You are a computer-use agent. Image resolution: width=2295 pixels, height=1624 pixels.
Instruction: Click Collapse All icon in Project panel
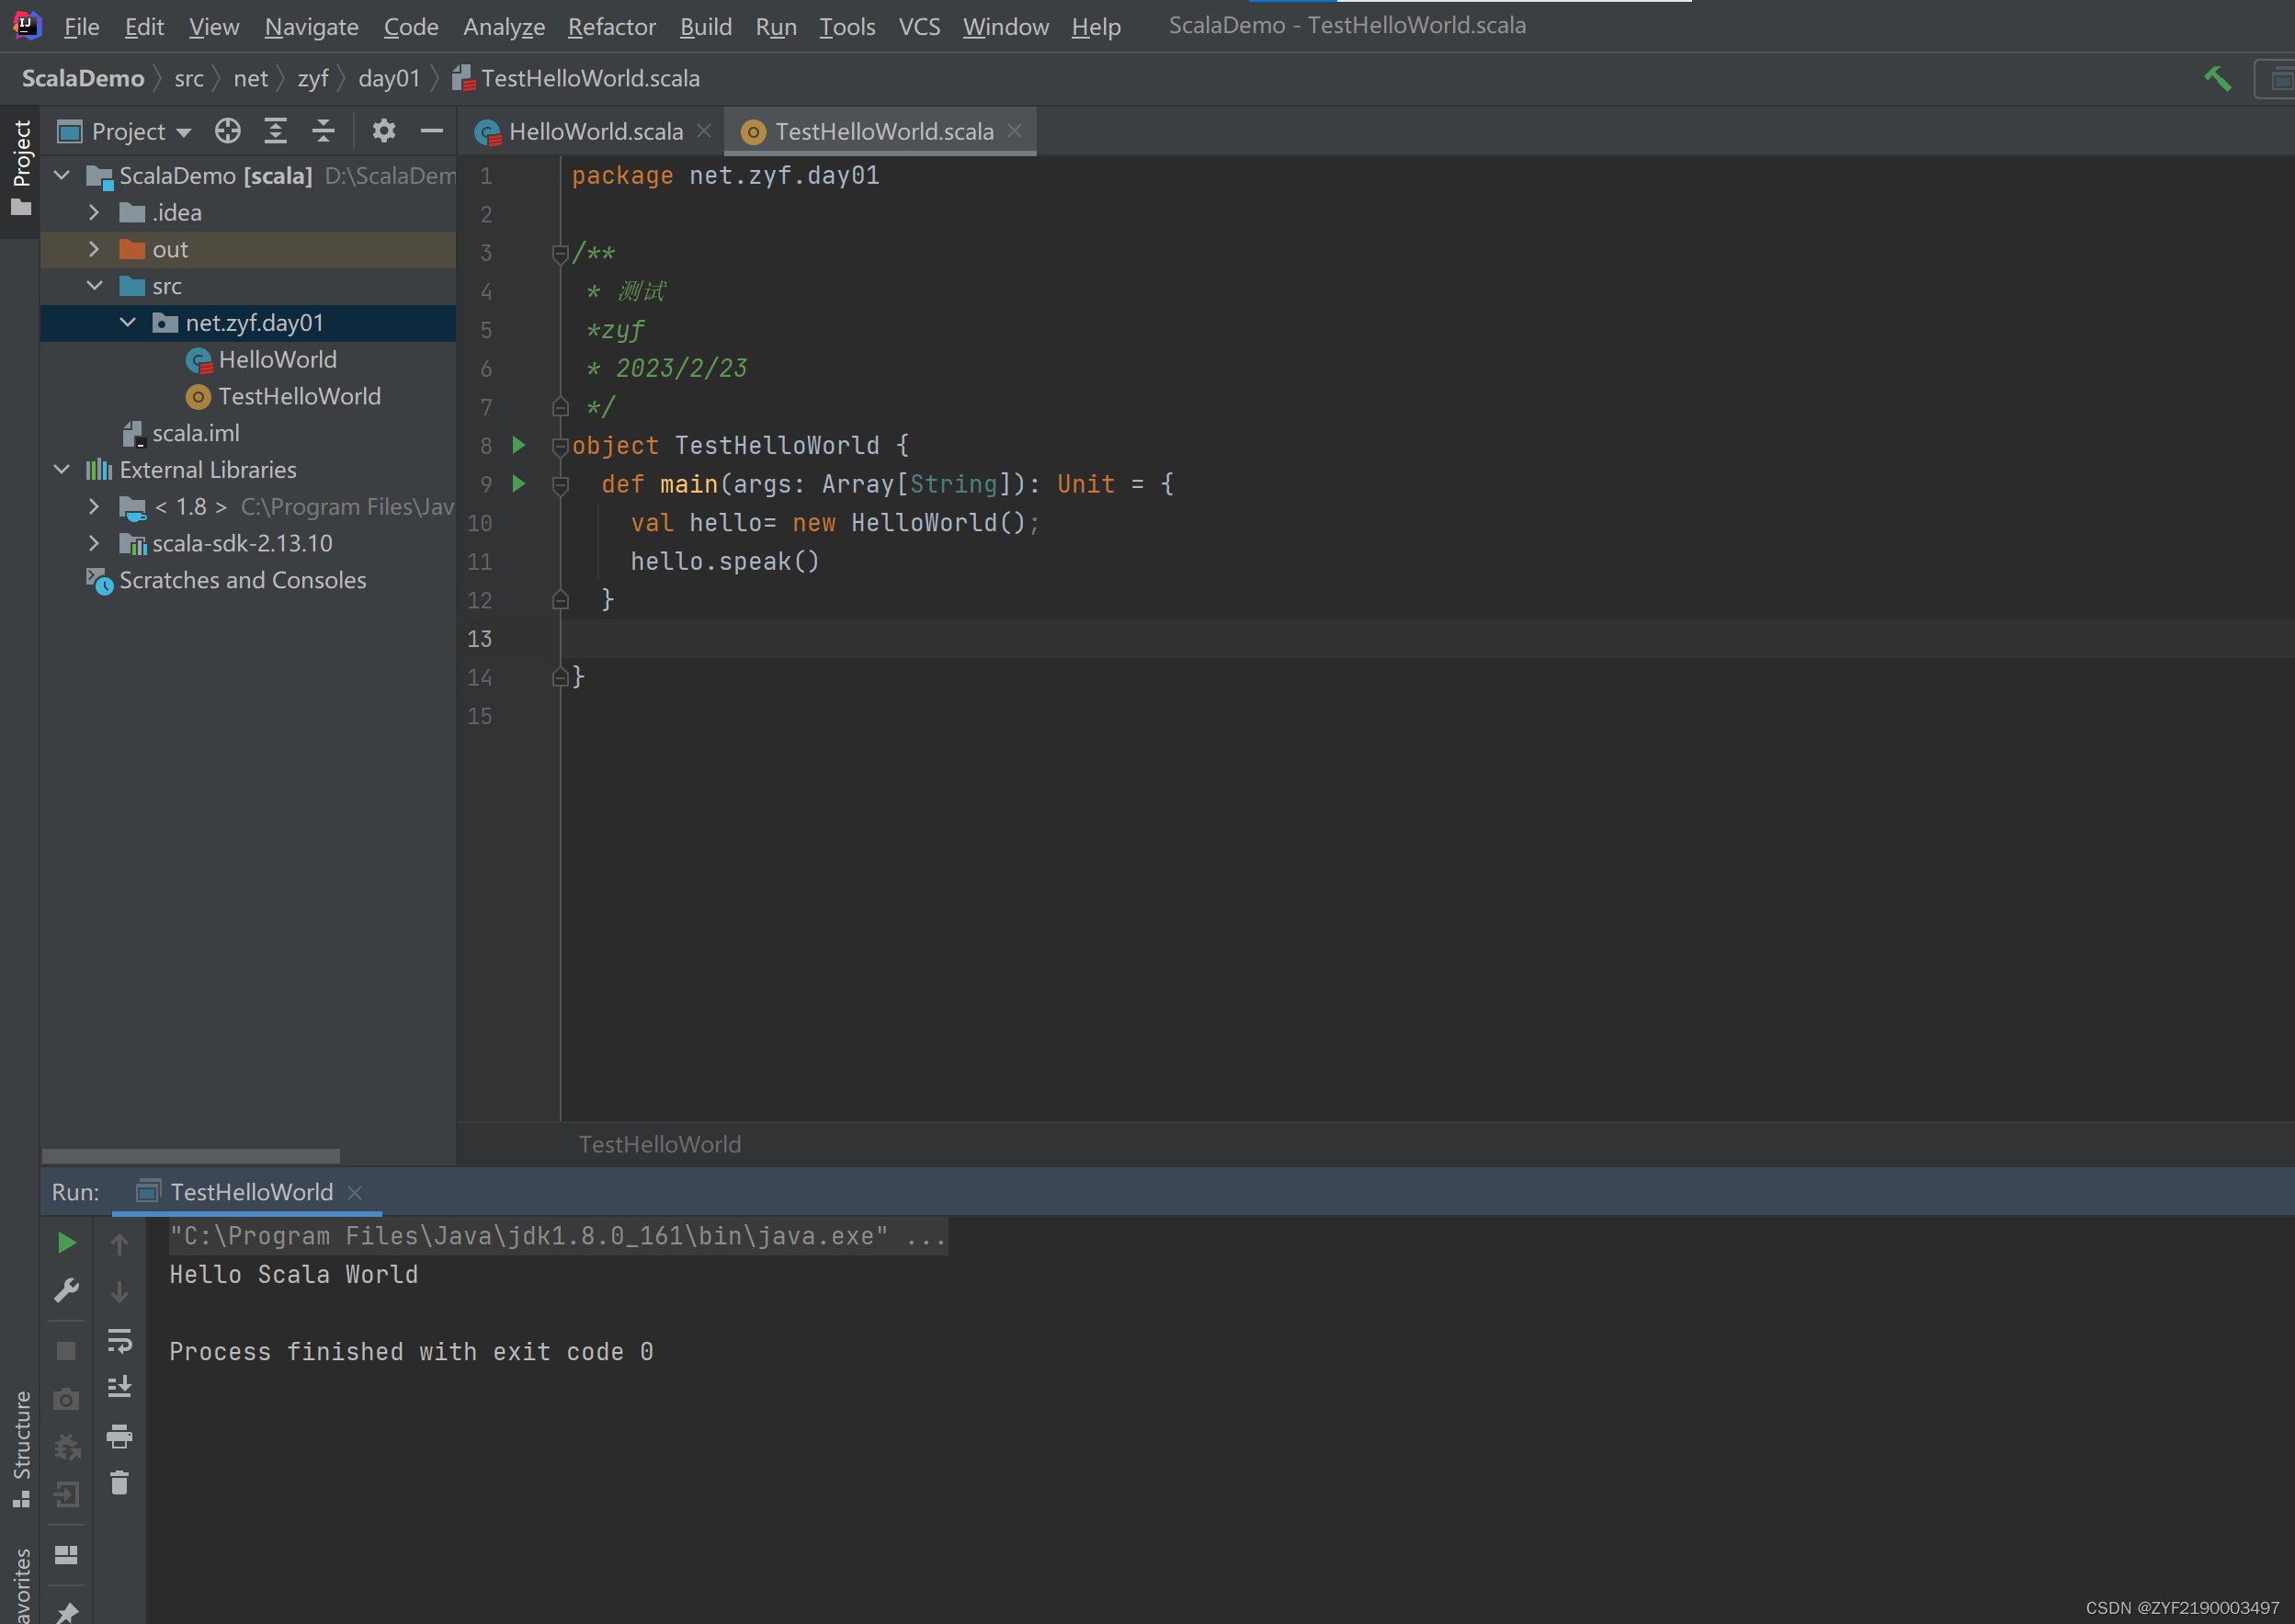pyautogui.click(x=323, y=131)
